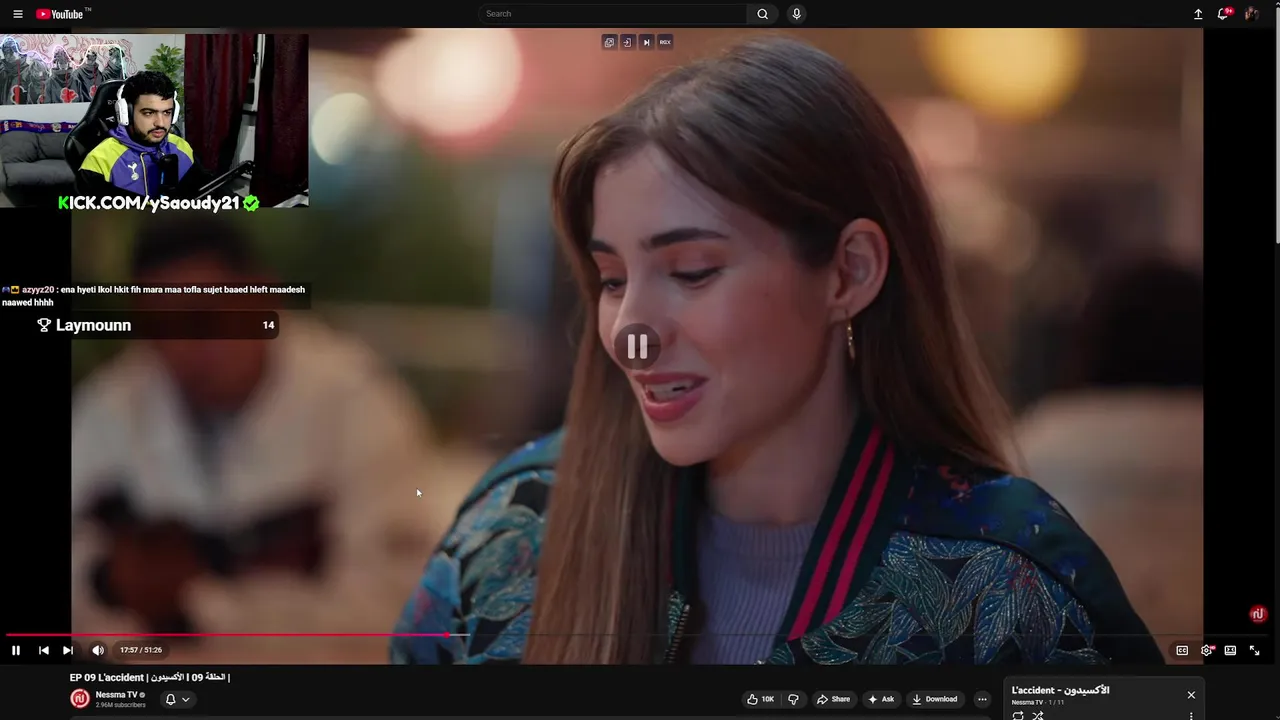Seek on the red progress bar
Screen dimensions: 1280x720
[x=227, y=635]
